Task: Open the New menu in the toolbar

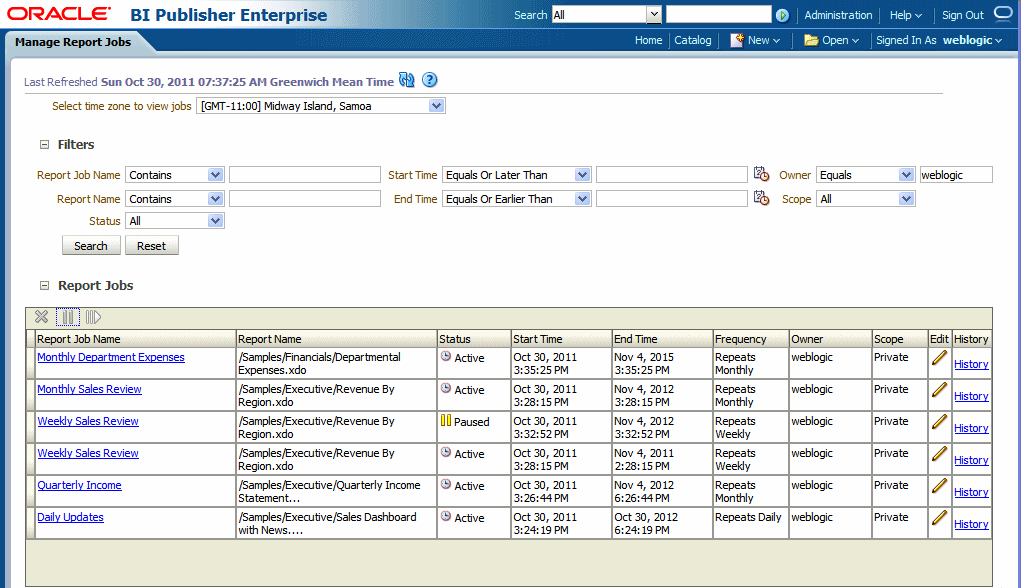Action: coord(757,40)
